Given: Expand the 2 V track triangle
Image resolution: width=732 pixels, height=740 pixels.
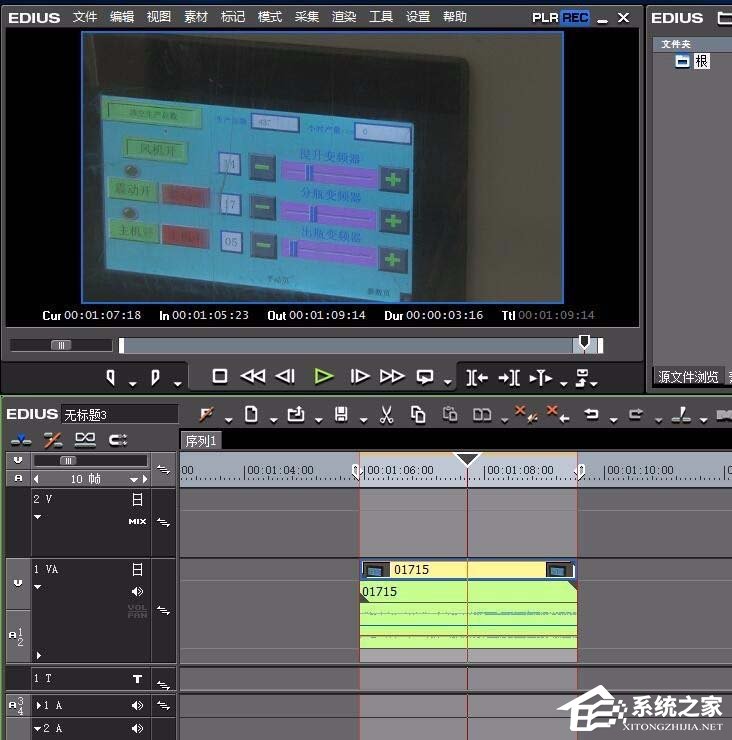Looking at the screenshot, I should (x=38, y=517).
